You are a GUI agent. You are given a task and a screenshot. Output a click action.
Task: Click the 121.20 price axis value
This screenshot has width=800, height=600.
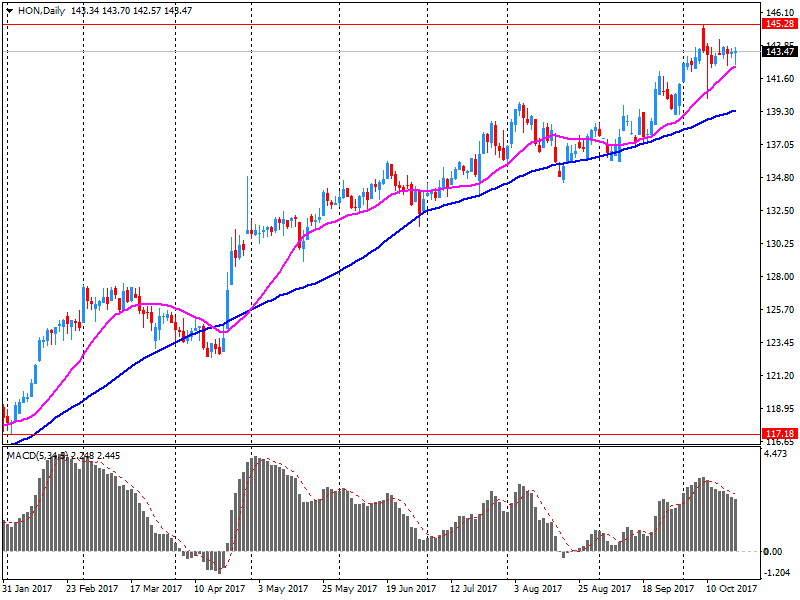point(781,376)
